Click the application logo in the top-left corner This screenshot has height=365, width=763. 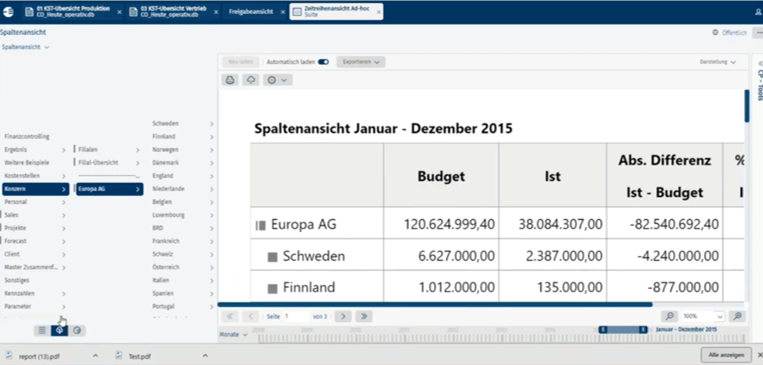[x=8, y=12]
